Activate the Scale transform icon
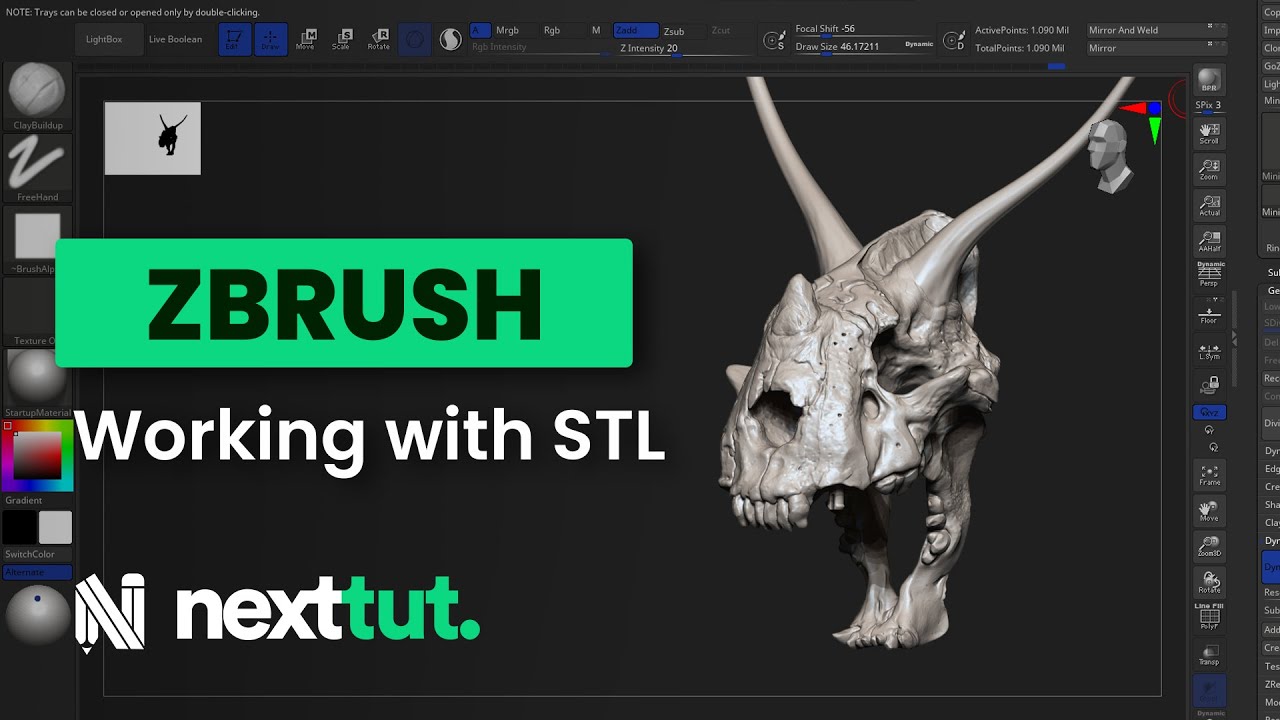Image resolution: width=1280 pixels, height=720 pixels. (341, 39)
